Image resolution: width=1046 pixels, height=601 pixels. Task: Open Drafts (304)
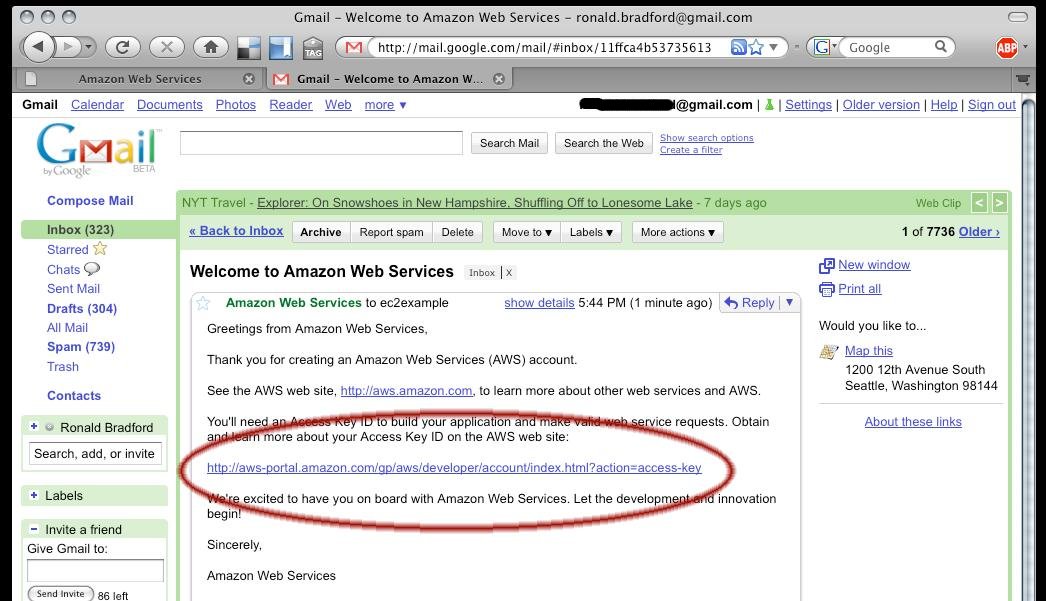coord(81,308)
